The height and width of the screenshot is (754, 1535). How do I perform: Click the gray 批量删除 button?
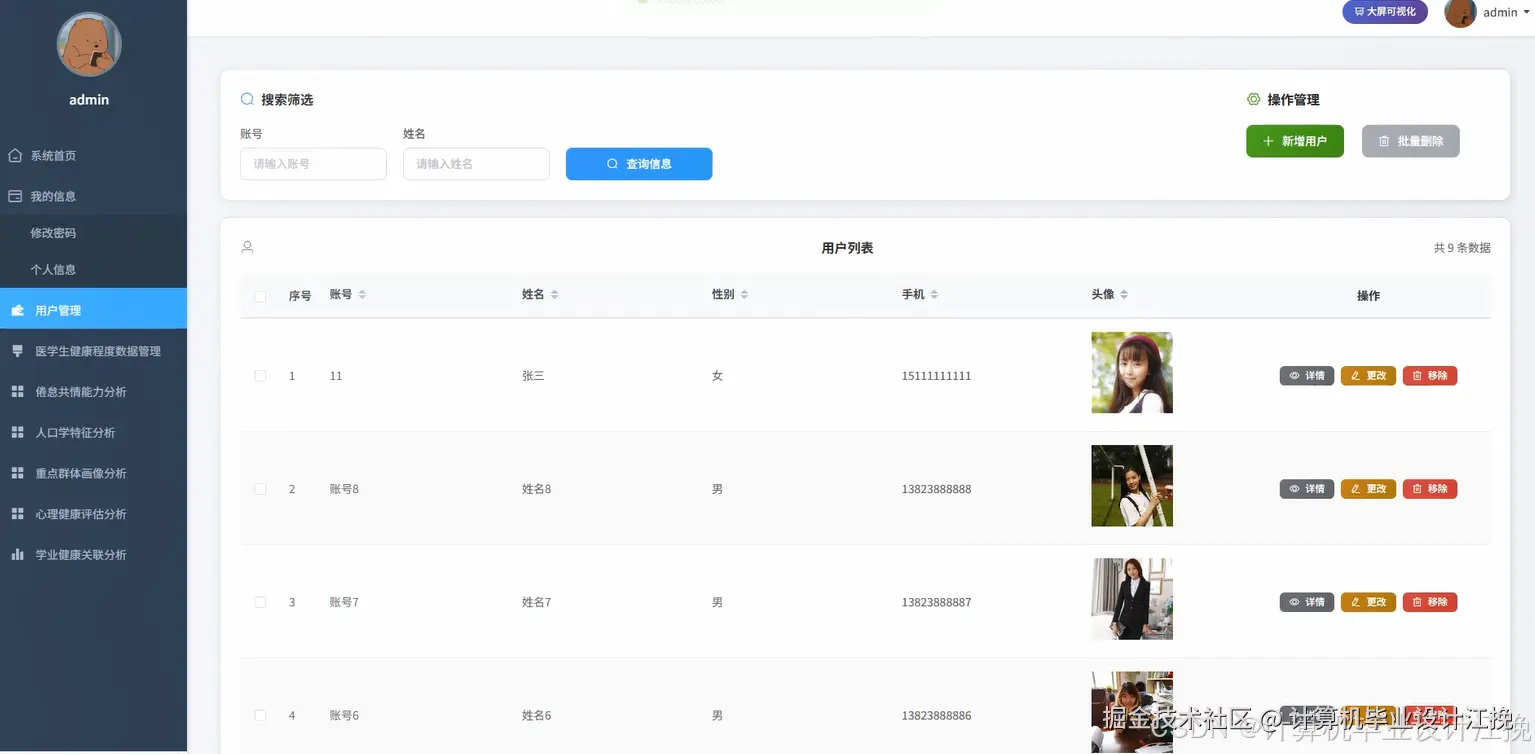1411,141
